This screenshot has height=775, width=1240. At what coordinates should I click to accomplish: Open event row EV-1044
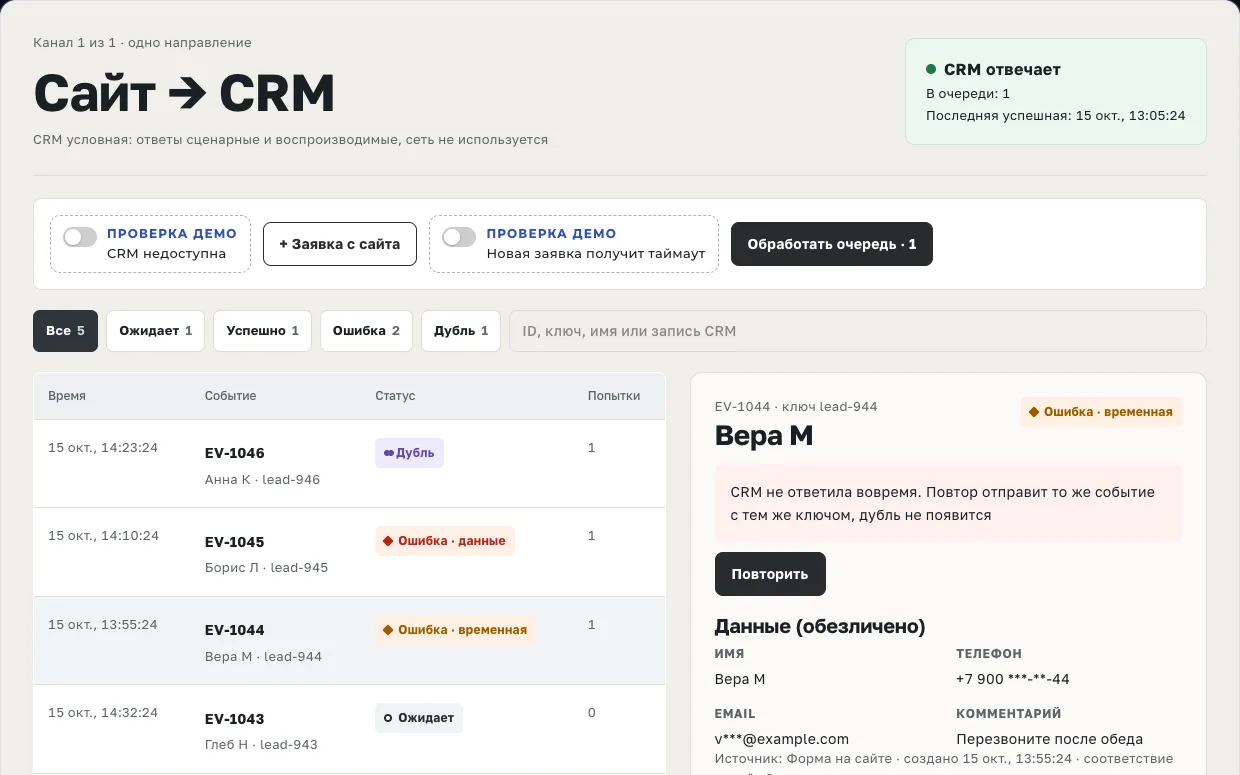[349, 641]
